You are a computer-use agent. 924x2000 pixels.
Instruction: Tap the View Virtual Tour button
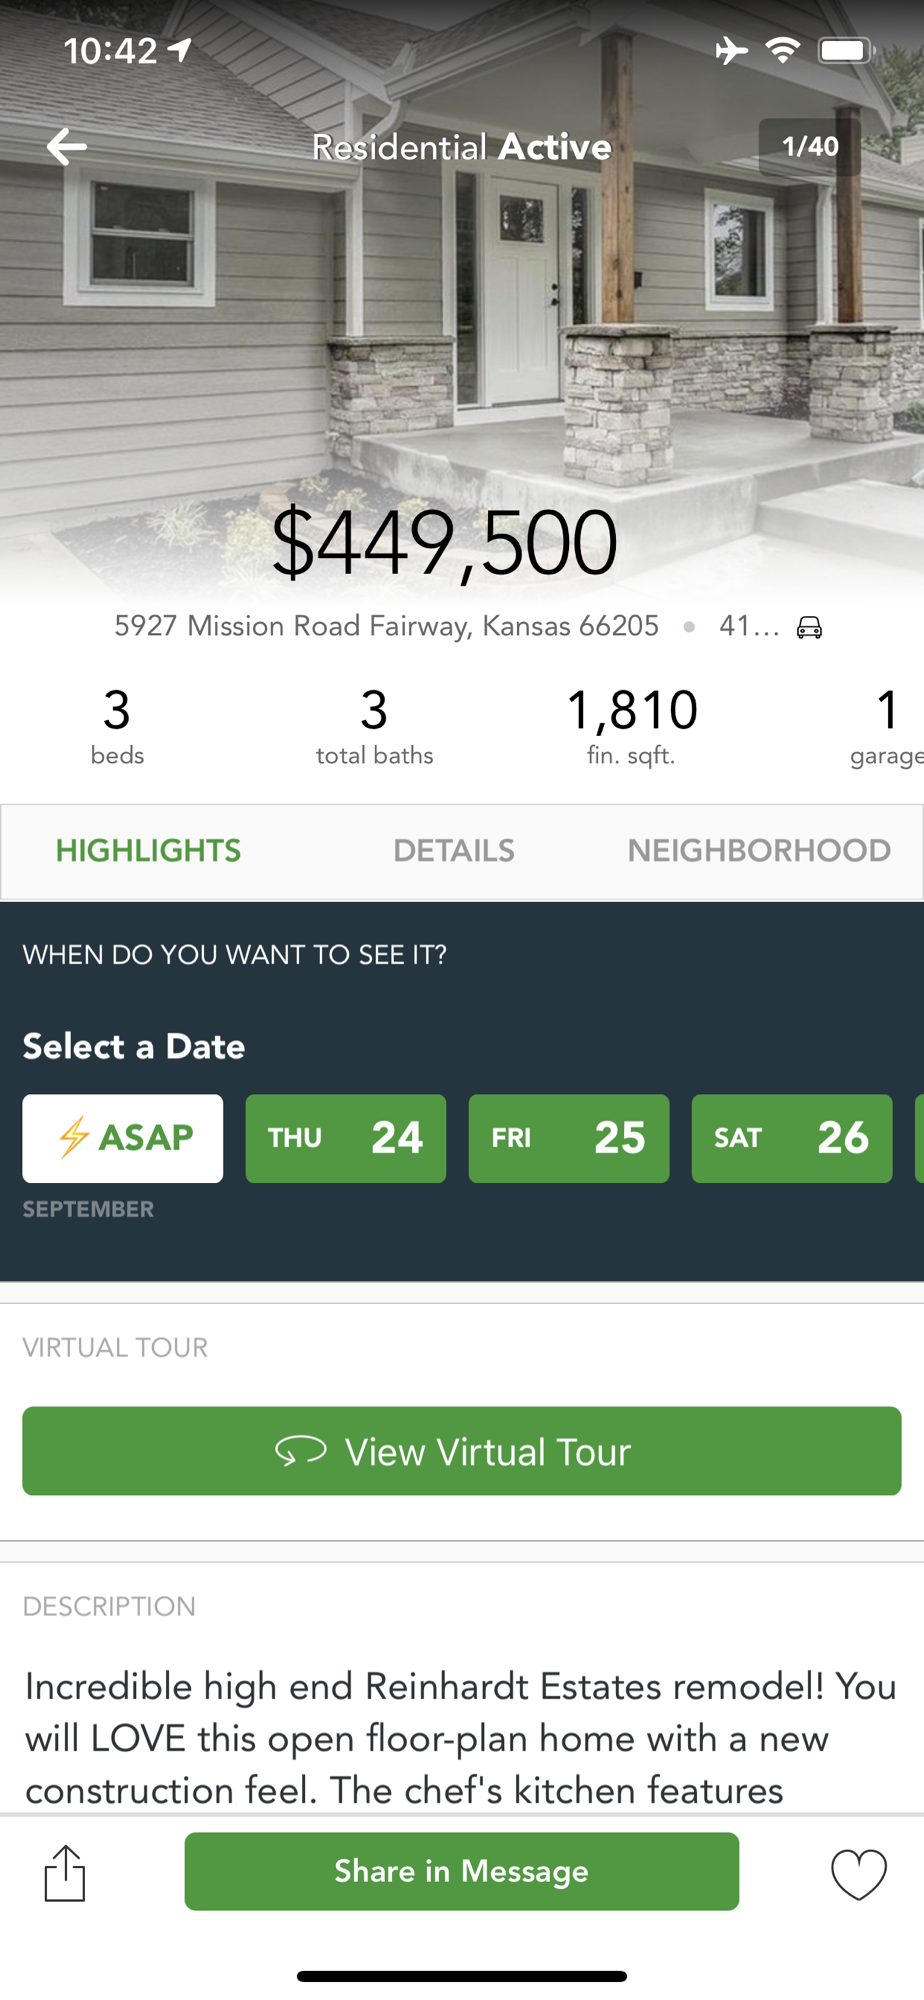coord(462,1451)
